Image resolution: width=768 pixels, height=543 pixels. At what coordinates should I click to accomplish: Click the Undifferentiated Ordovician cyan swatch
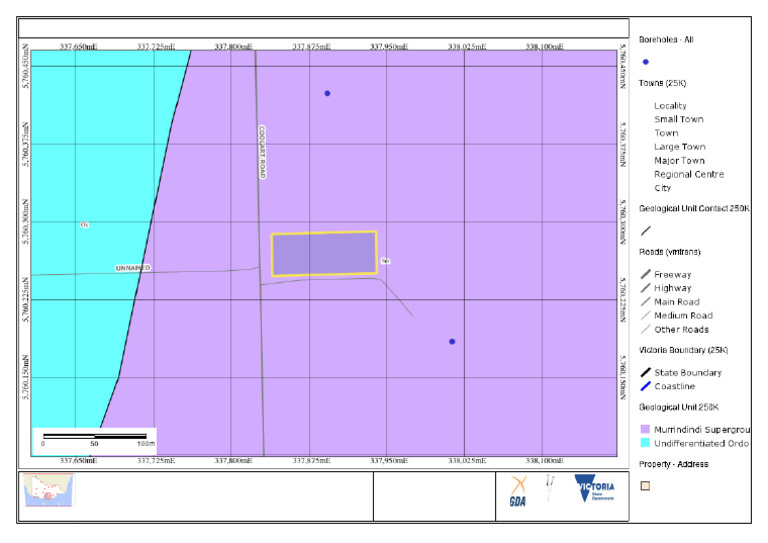[646, 443]
